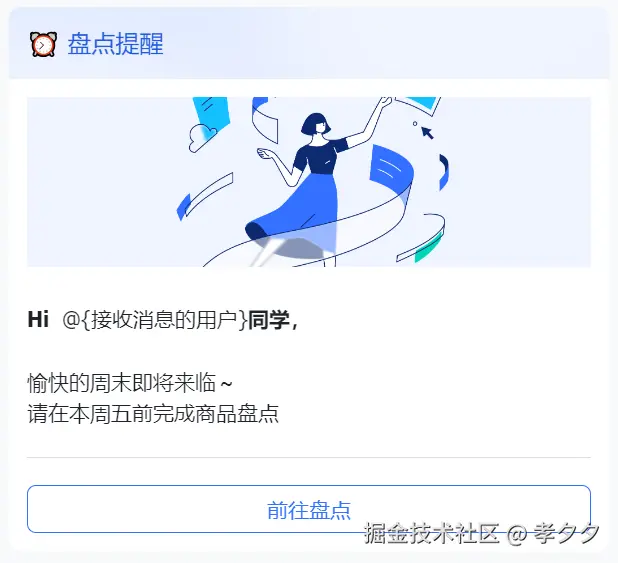The height and width of the screenshot is (563, 618).
Task: Click the line 请在本周五前完成商品盘点
Action: [x=153, y=414]
